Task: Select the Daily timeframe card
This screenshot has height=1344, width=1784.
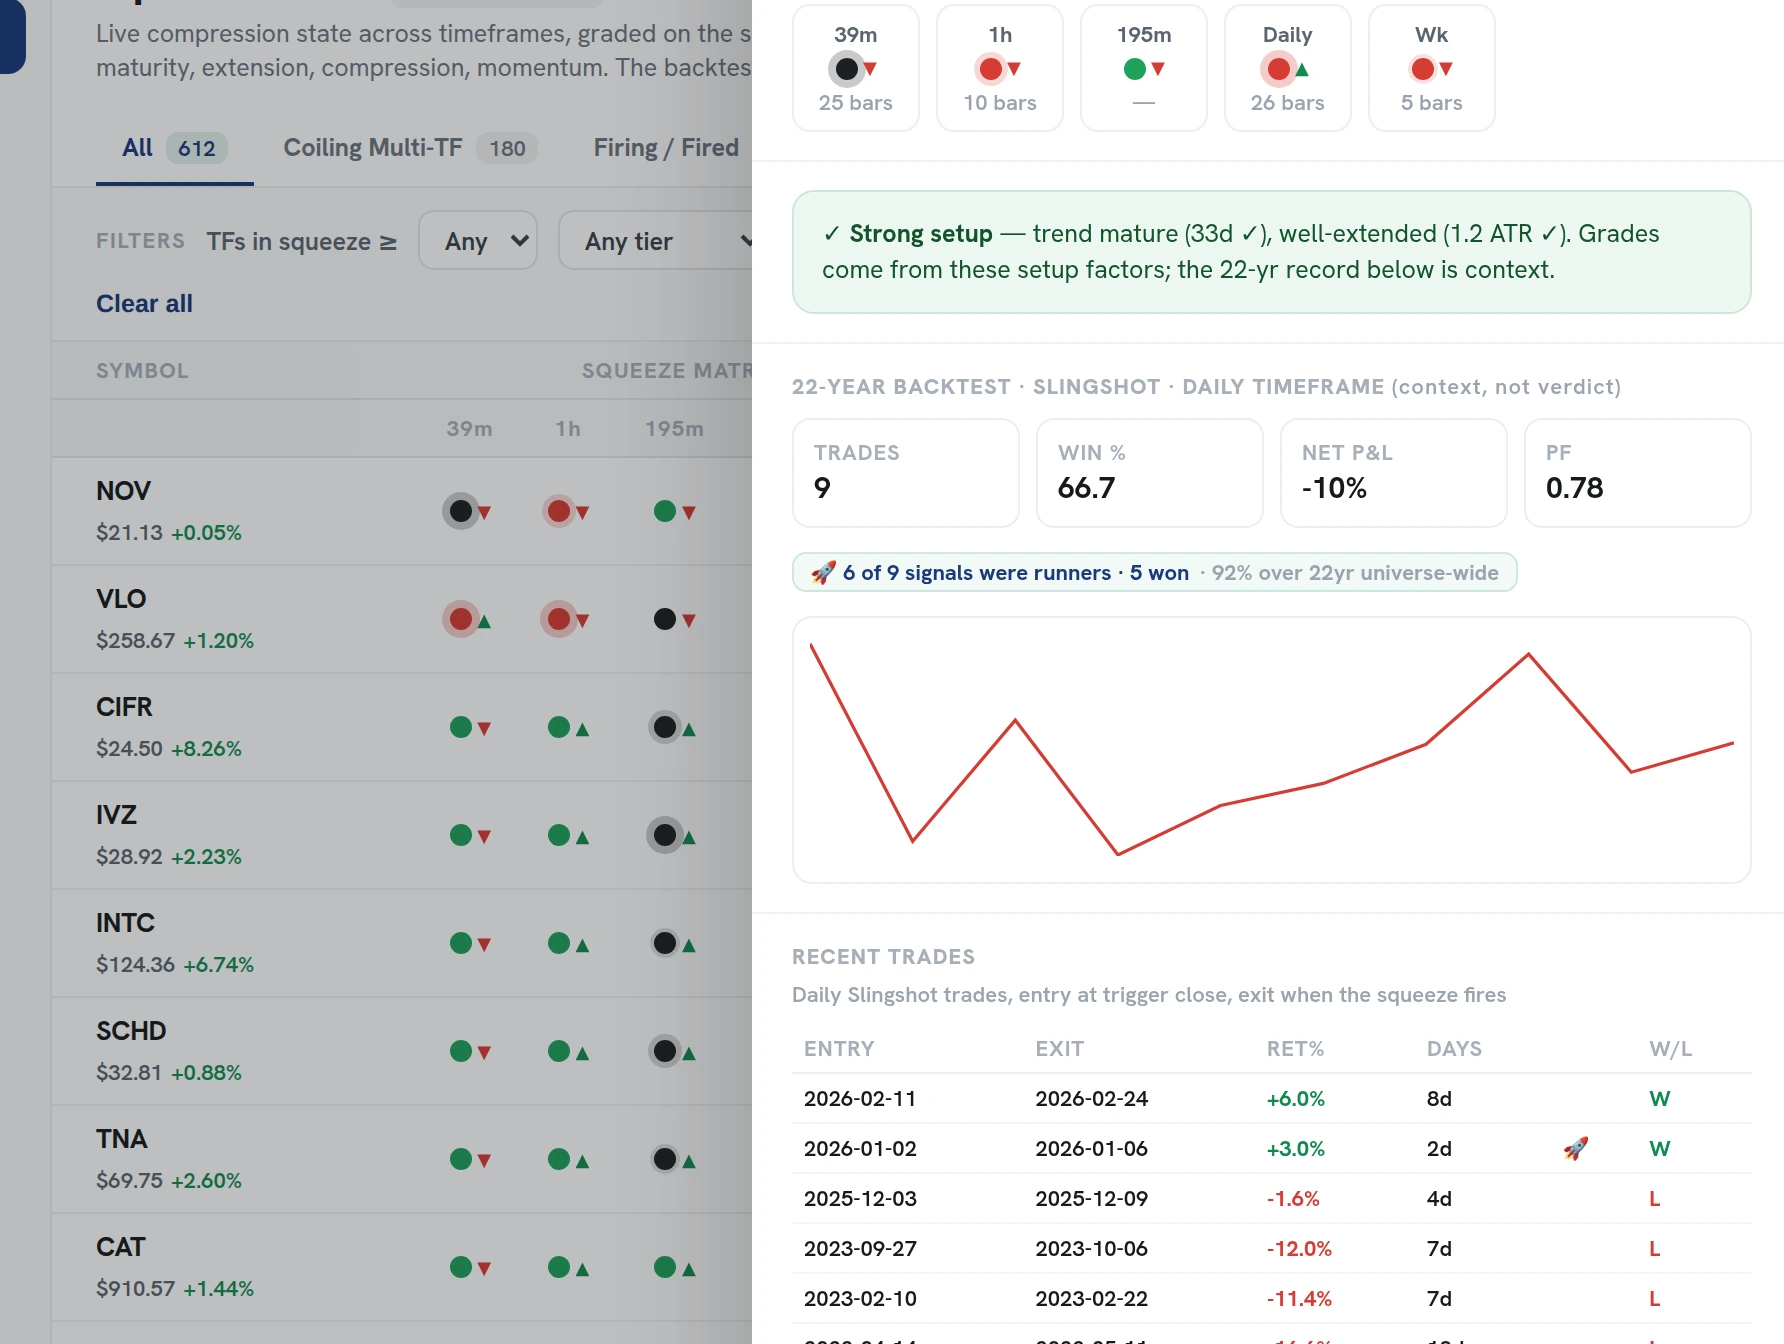Action: 1288,68
